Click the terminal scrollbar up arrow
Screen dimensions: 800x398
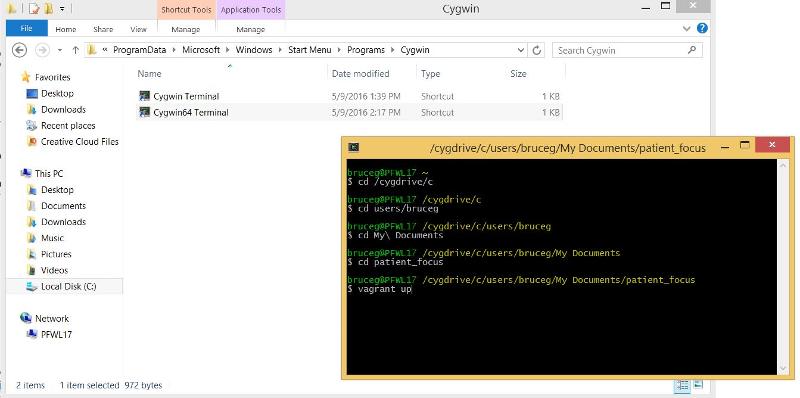coord(783,164)
